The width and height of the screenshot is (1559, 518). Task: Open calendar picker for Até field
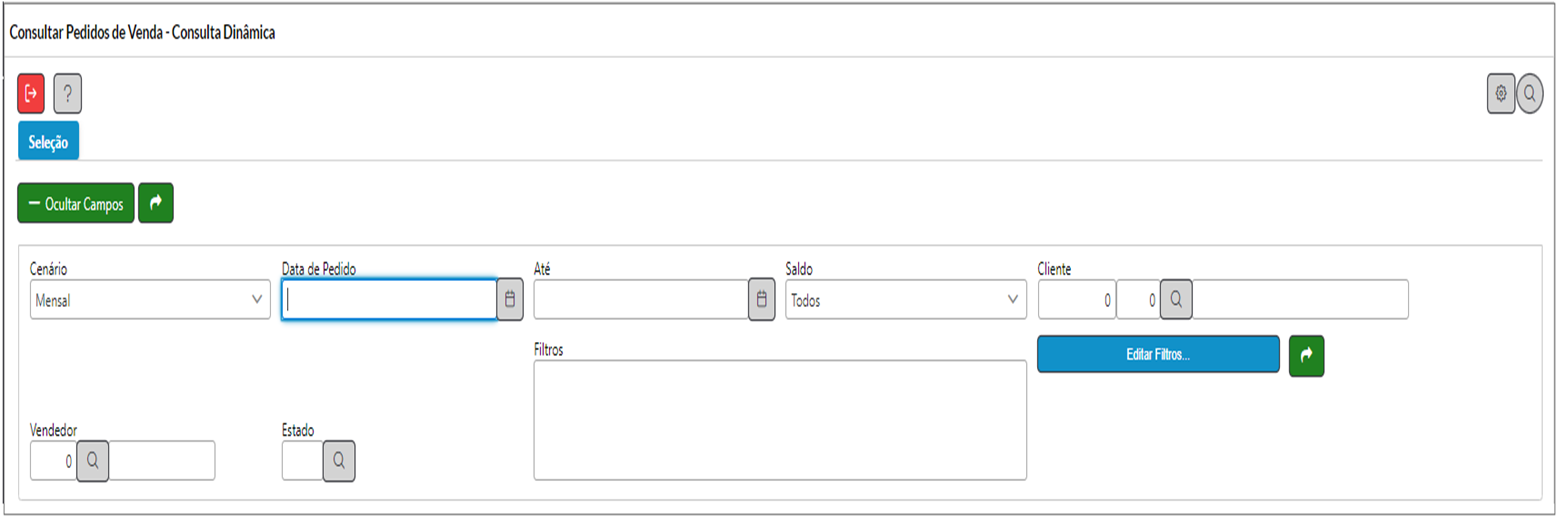pos(761,299)
